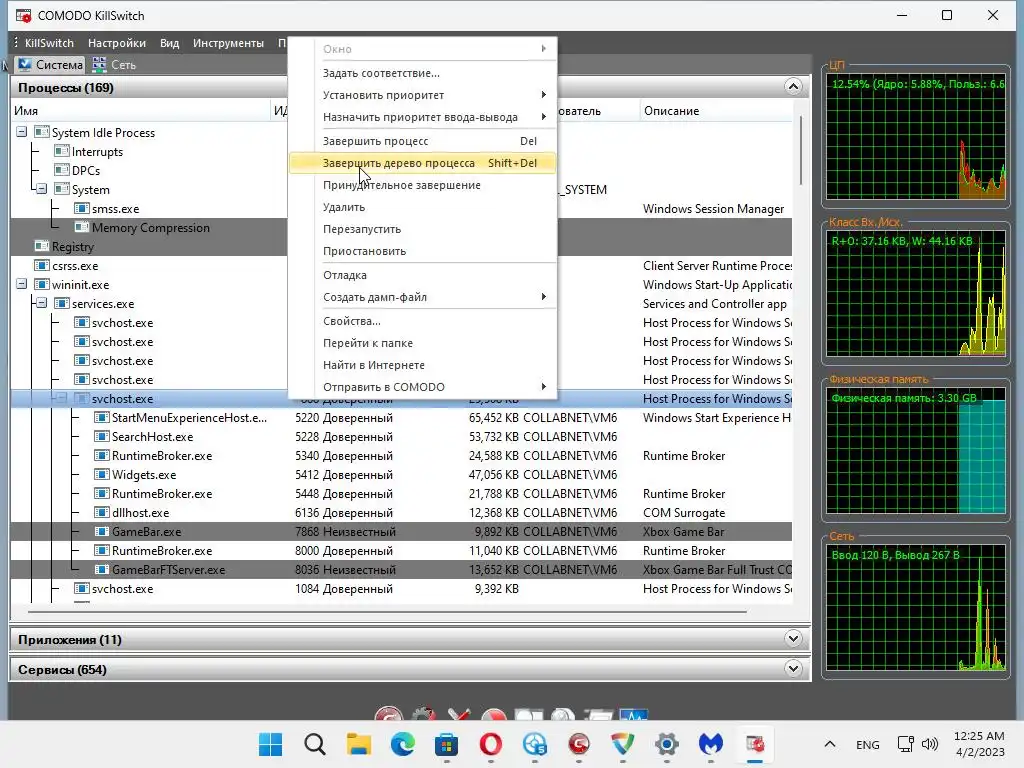This screenshot has width=1024, height=768.
Task: Click 'Отладка' menu entry
Action: coord(423,276)
